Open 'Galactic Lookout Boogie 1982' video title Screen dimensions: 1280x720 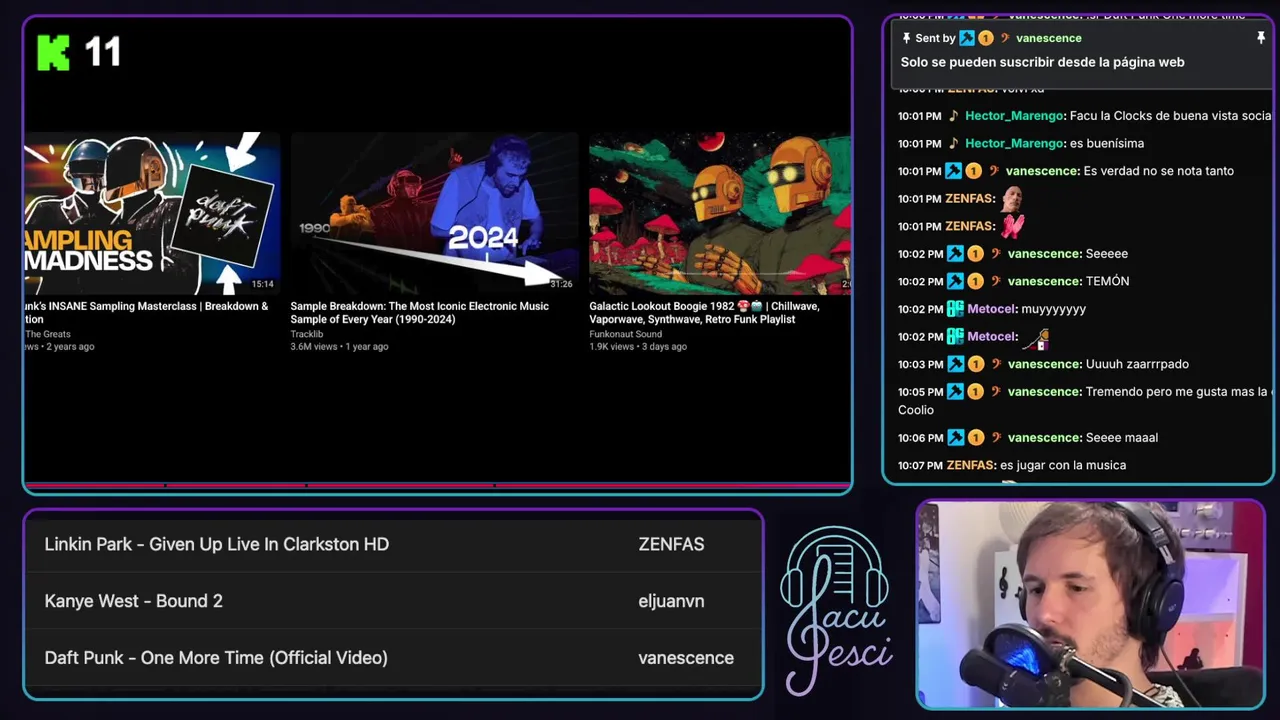[x=704, y=313]
